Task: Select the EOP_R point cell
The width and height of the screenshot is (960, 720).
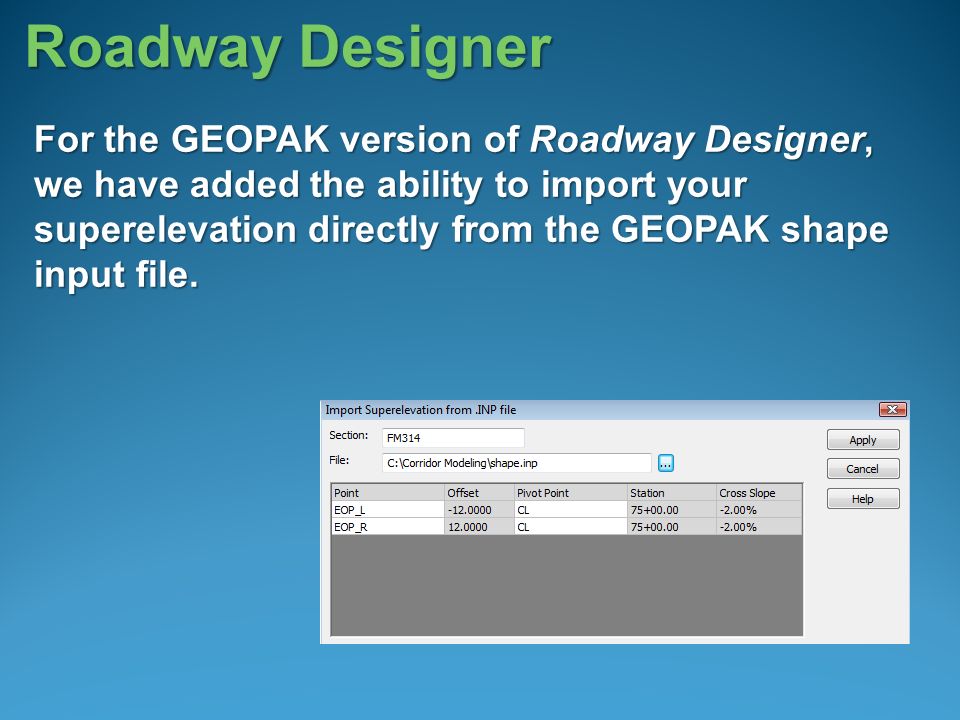Action: (x=388, y=527)
